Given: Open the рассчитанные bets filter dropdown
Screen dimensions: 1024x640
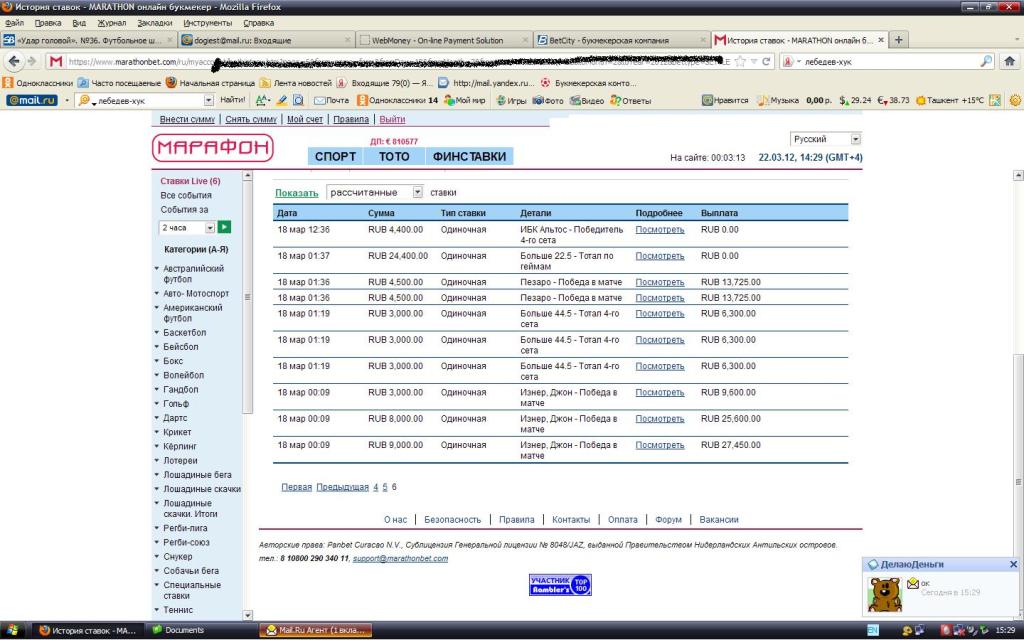Looking at the screenshot, I should [417, 192].
